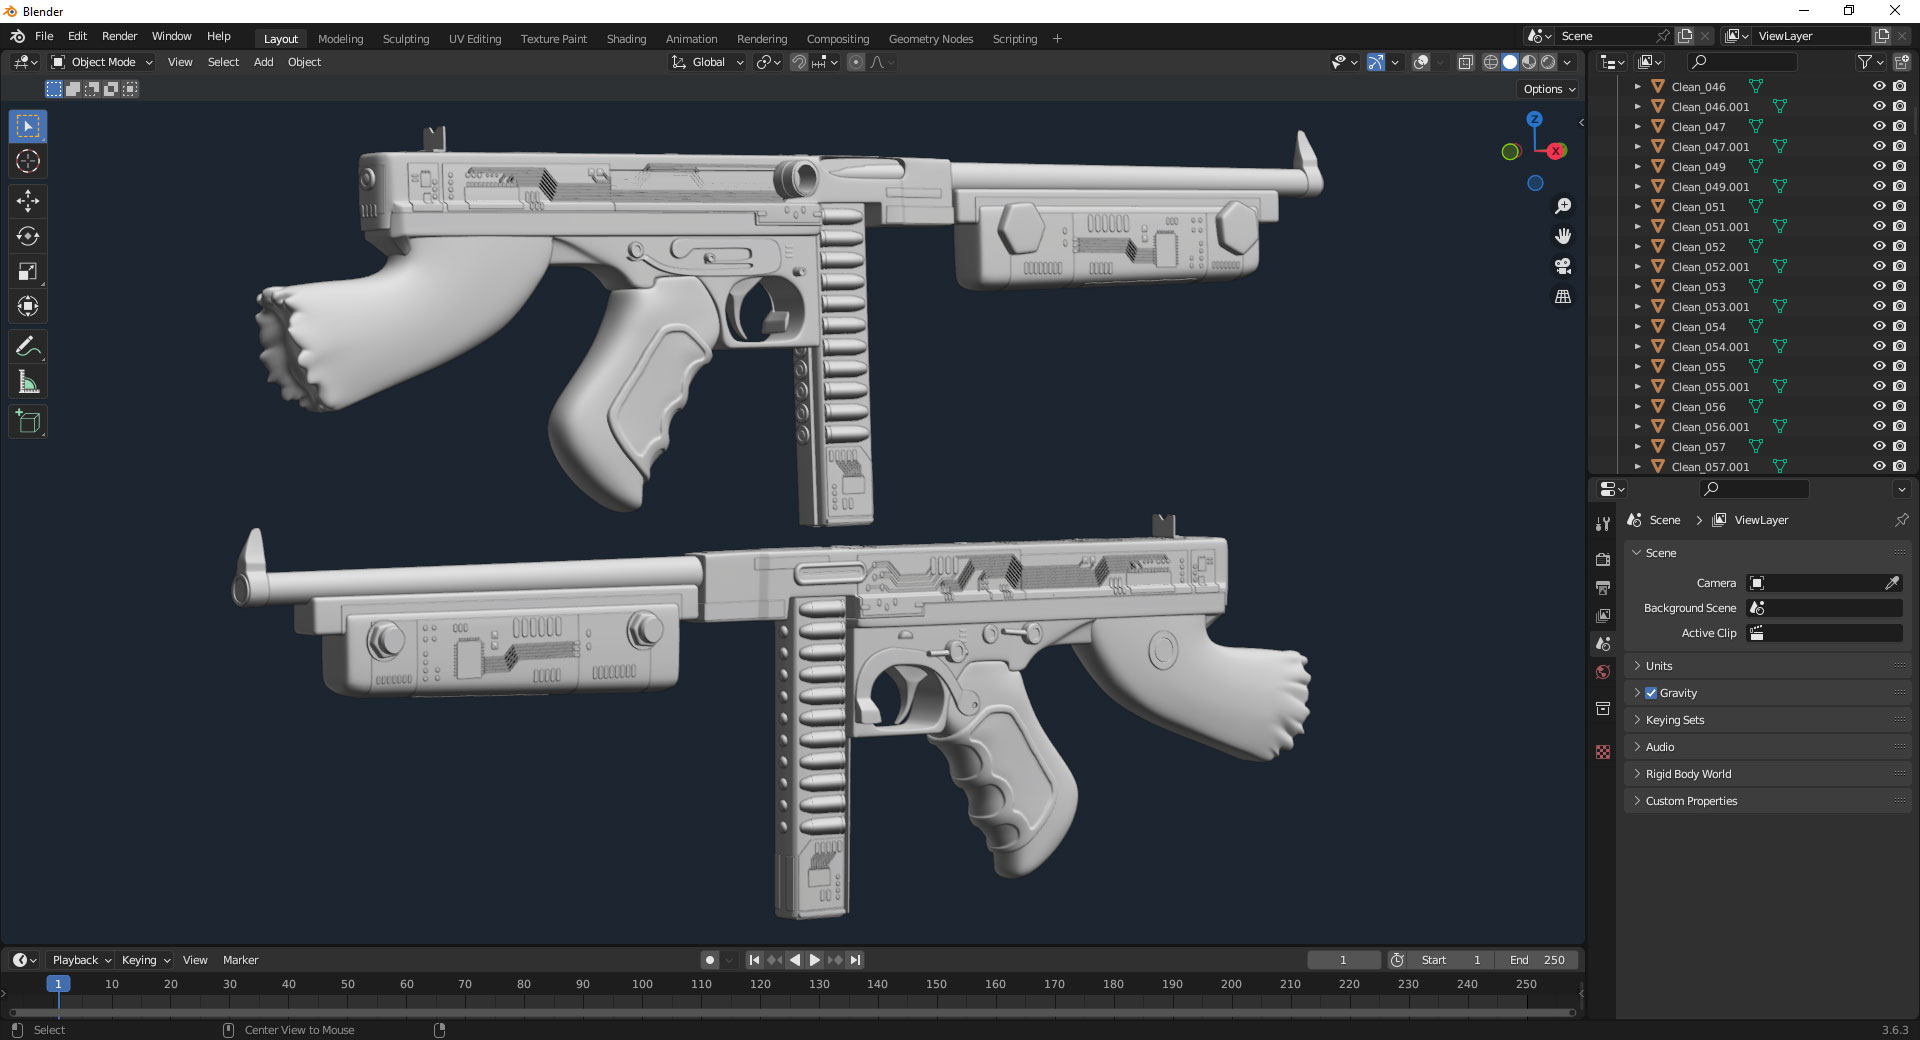Open the Render menu
Viewport: 1920px width, 1040px height.
tap(119, 36)
